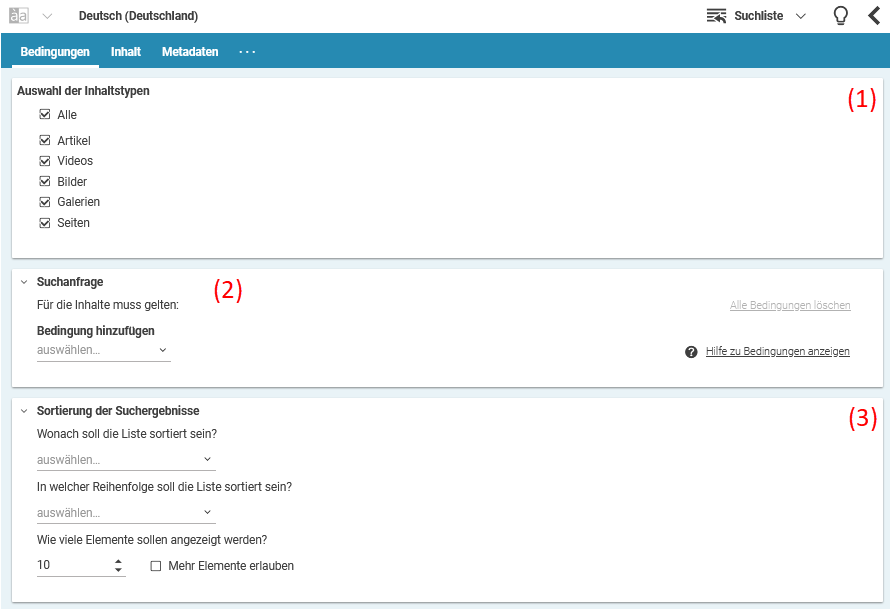Click the help question mark icon
The height and width of the screenshot is (609, 890).
click(x=690, y=351)
